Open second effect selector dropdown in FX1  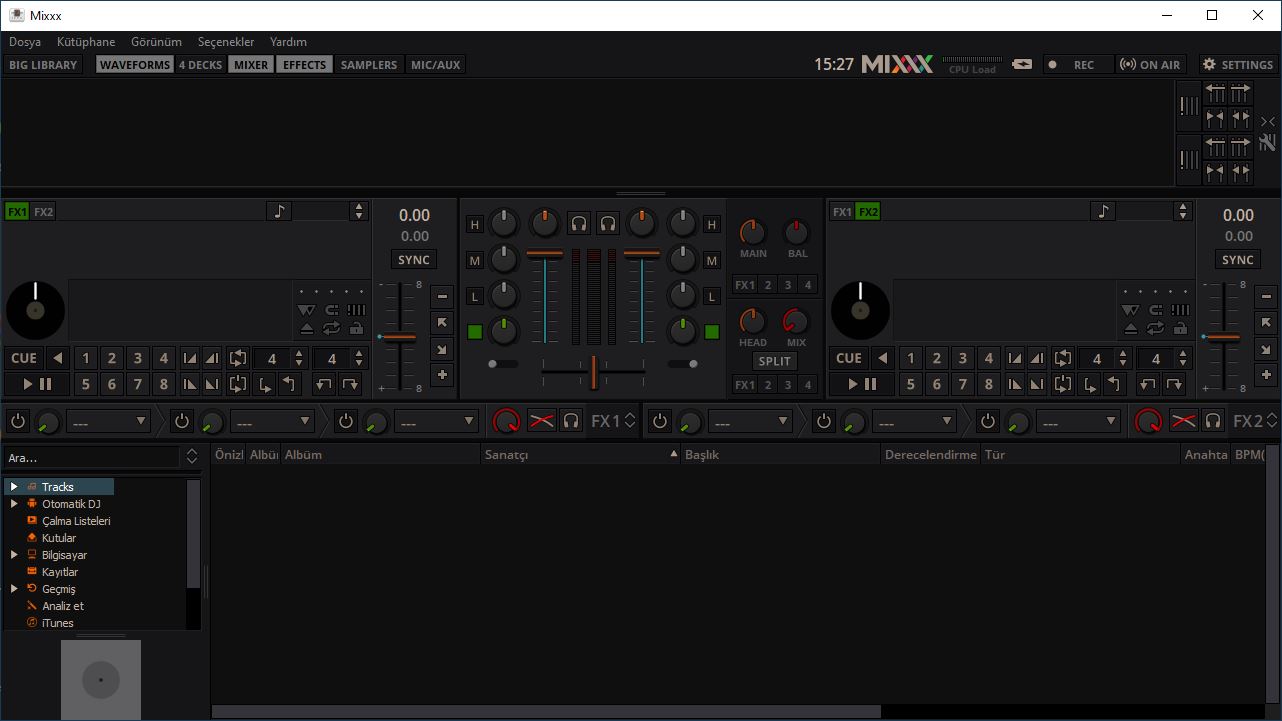[x=272, y=422]
